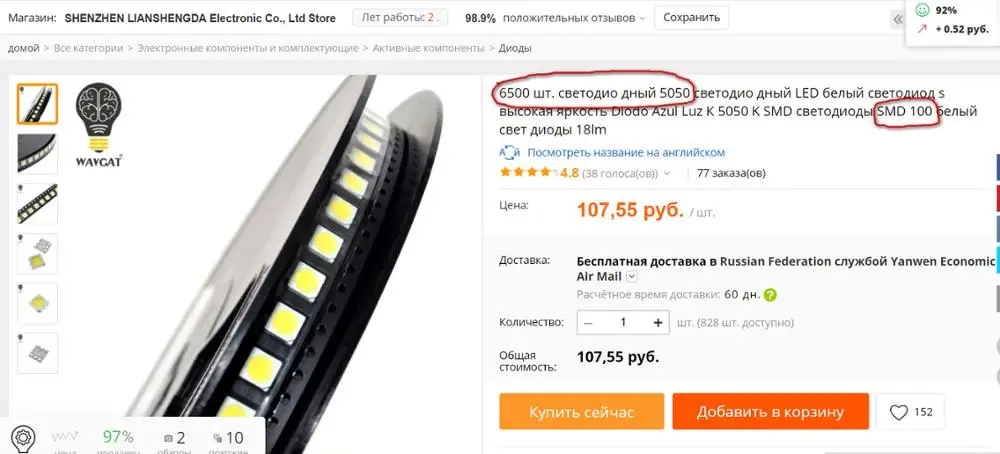Click the Купить сейчас button

pyautogui.click(x=582, y=411)
